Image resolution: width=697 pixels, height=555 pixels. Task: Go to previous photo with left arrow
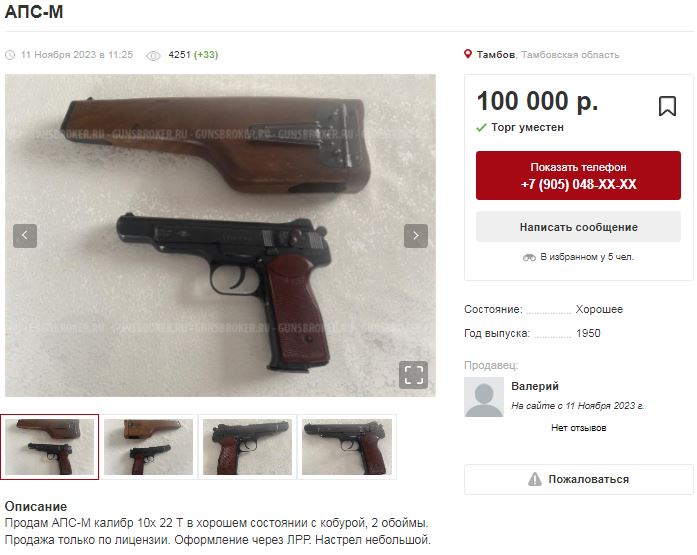25,236
